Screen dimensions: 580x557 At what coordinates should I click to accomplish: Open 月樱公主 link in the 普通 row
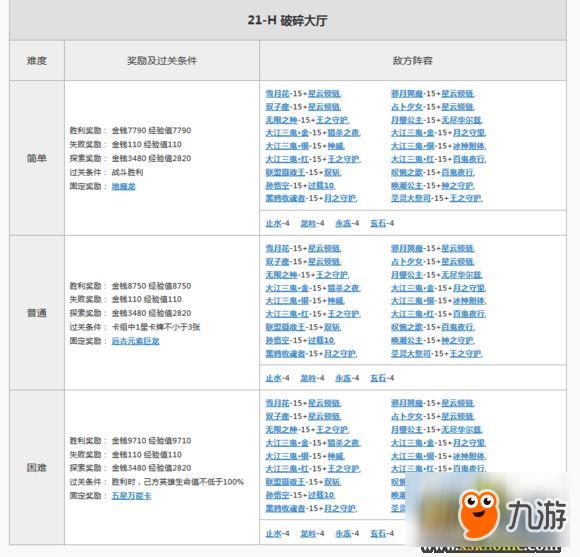coord(407,275)
